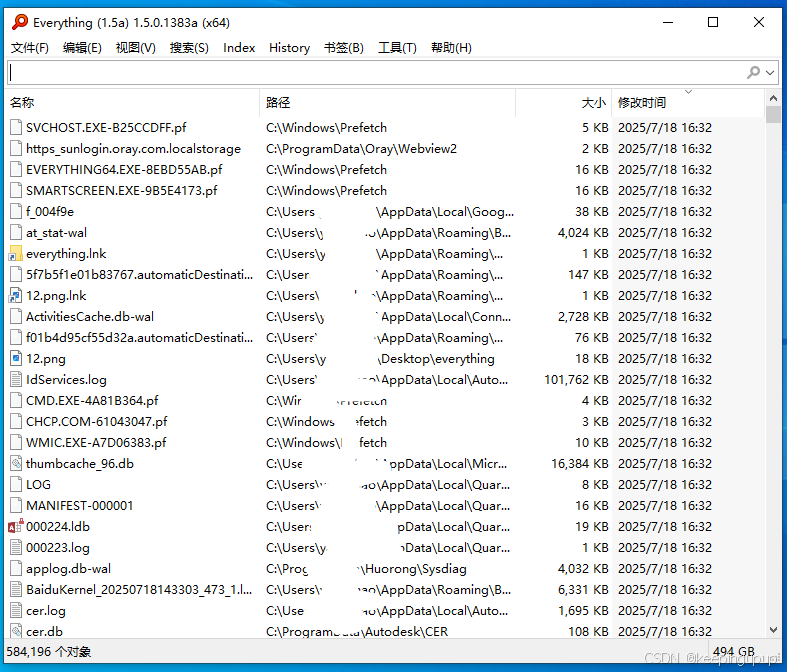
Task: Click the scrollbar down arrow
Action: pos(773,630)
